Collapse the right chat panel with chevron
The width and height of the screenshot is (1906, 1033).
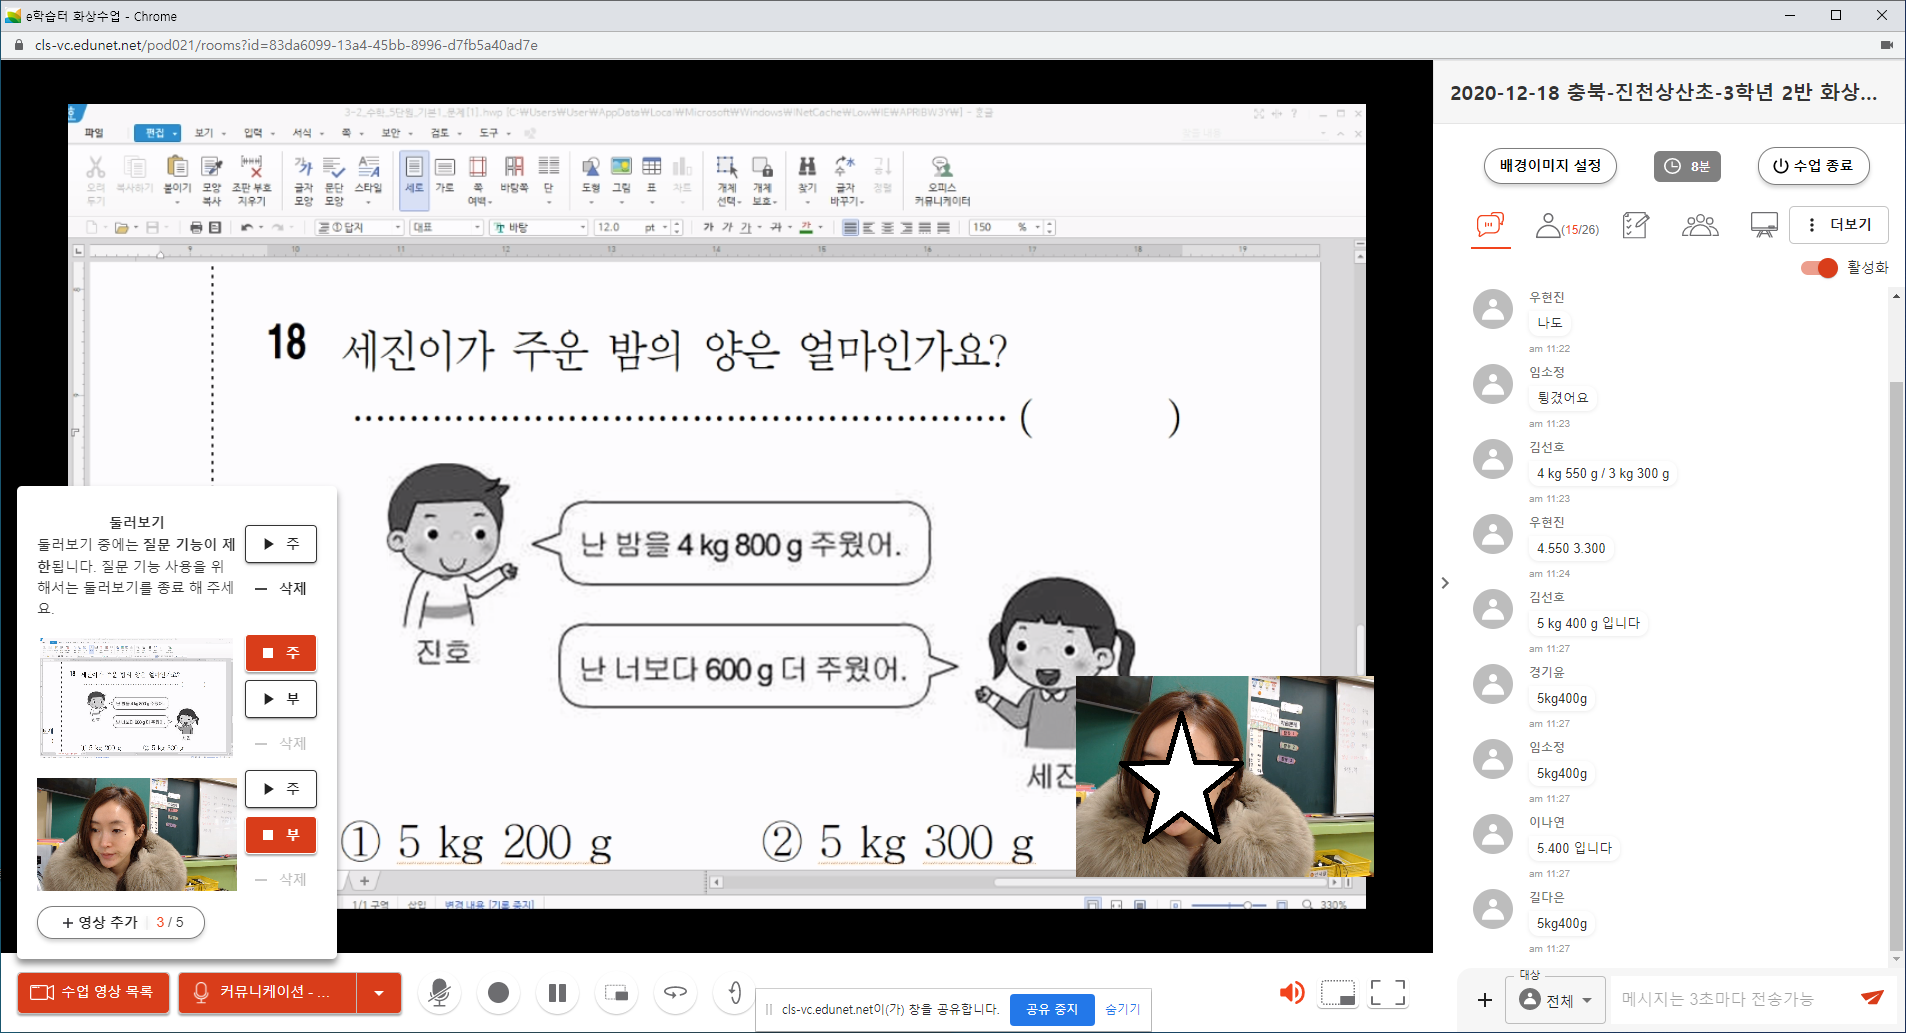[1445, 583]
